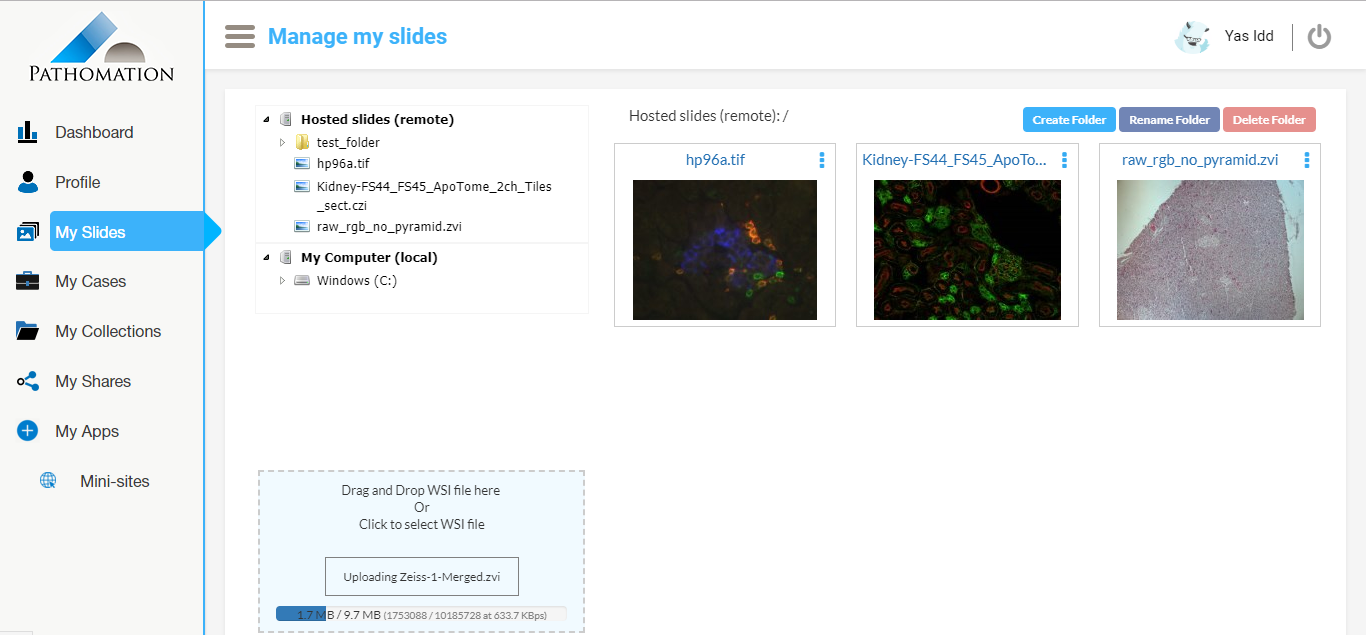The width and height of the screenshot is (1366, 635).
Task: Collapse the My Computer (local) tree
Action: tap(267, 258)
